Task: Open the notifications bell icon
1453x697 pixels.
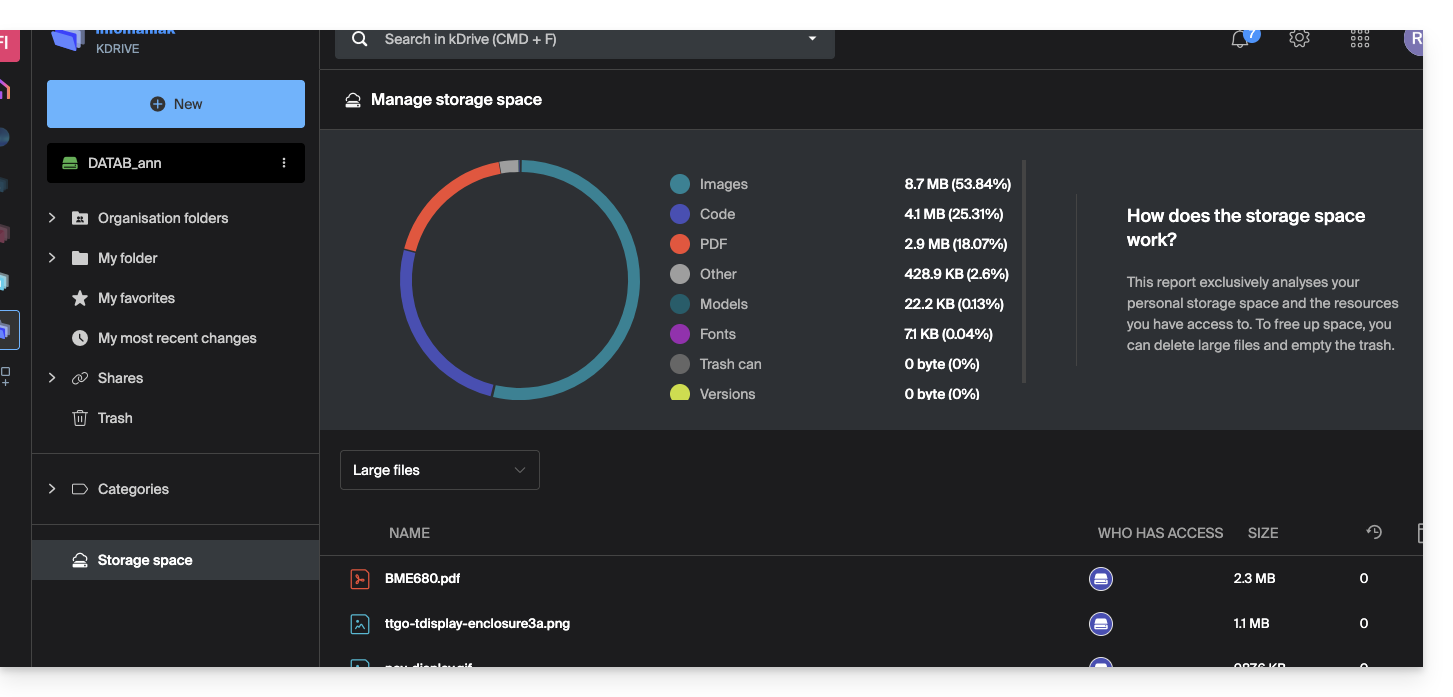Action: pos(1240,40)
